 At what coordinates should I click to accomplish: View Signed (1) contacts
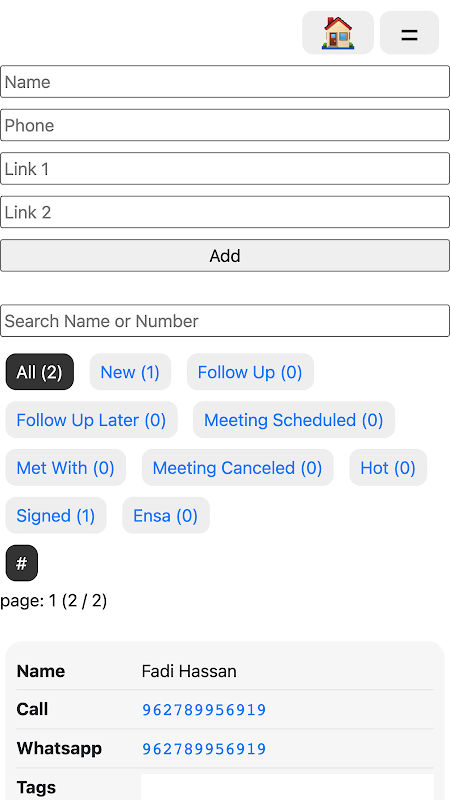(56, 516)
